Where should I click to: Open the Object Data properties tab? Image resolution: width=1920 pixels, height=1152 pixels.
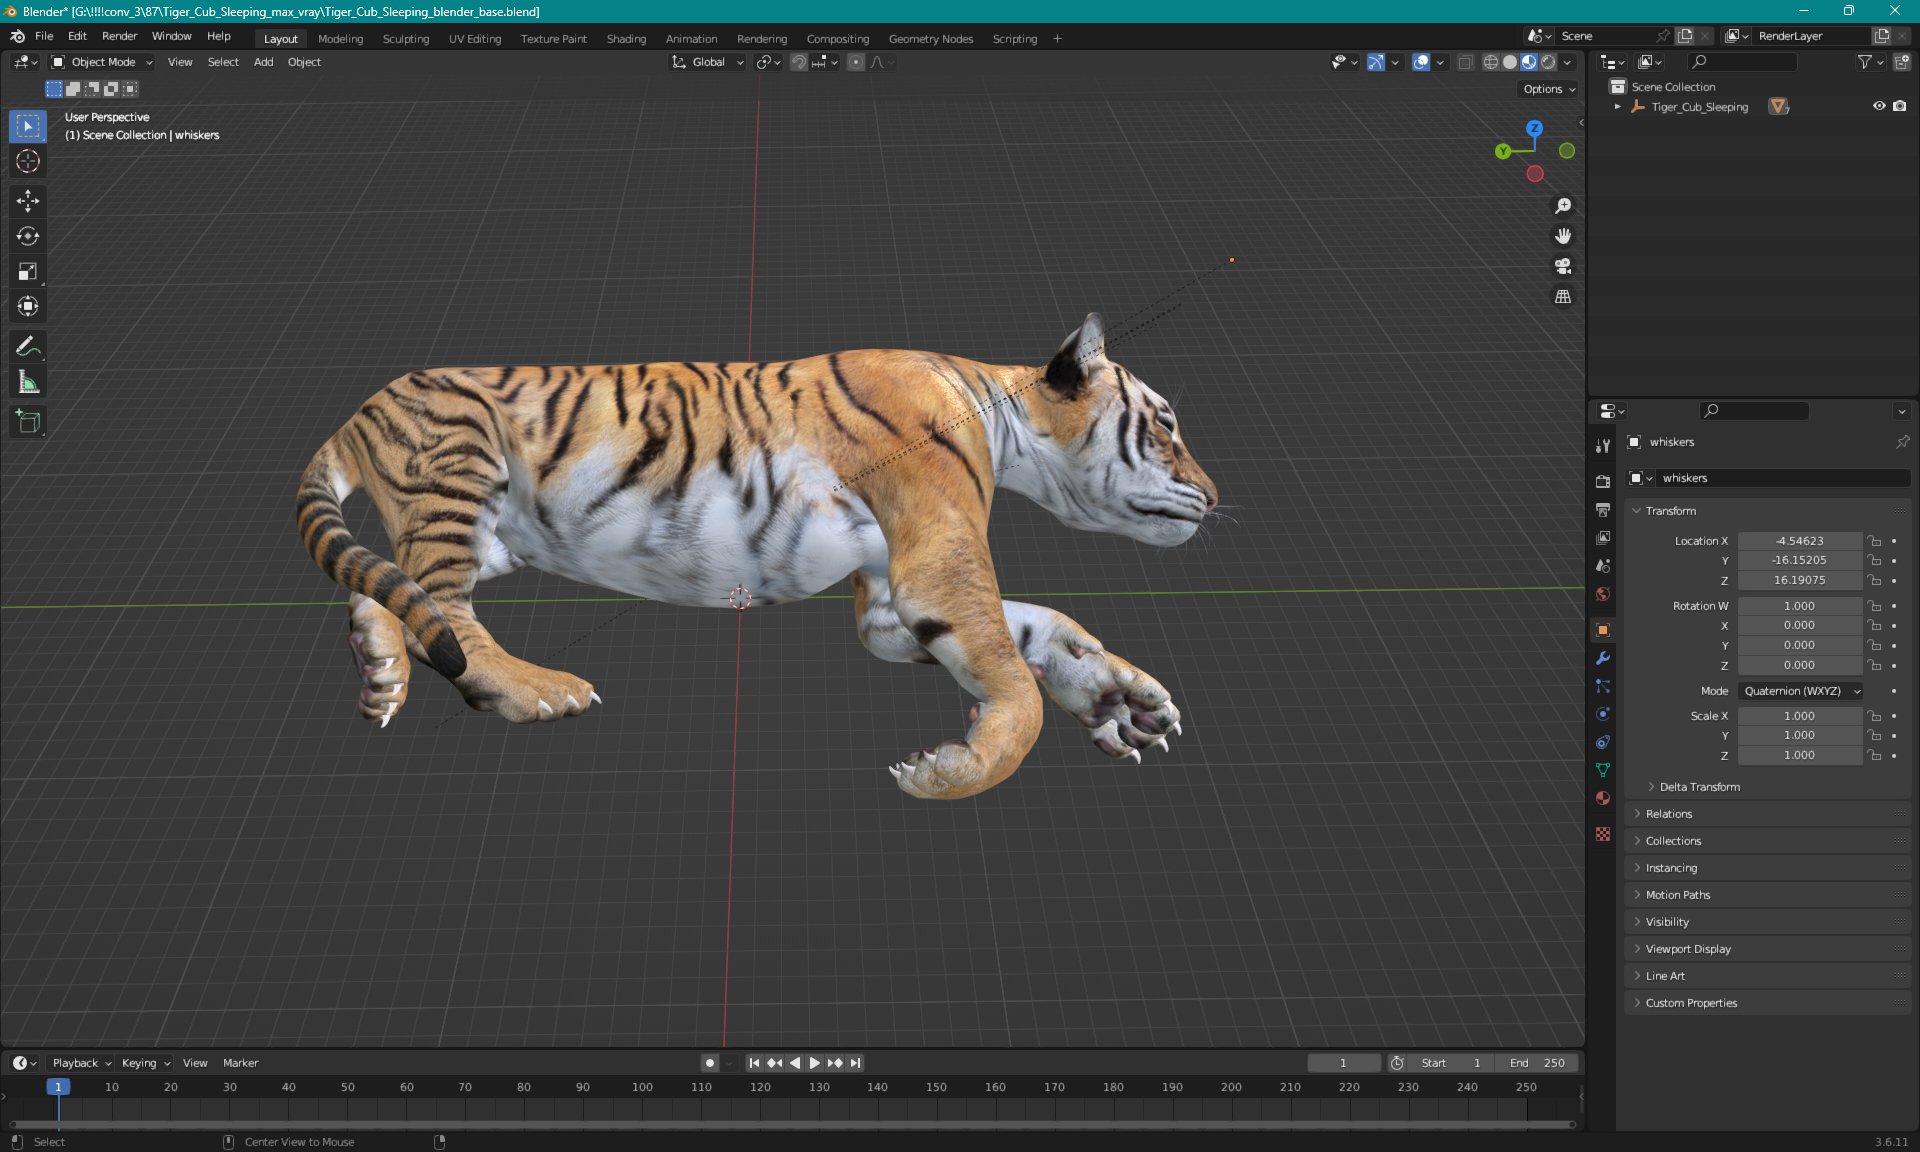(x=1603, y=770)
